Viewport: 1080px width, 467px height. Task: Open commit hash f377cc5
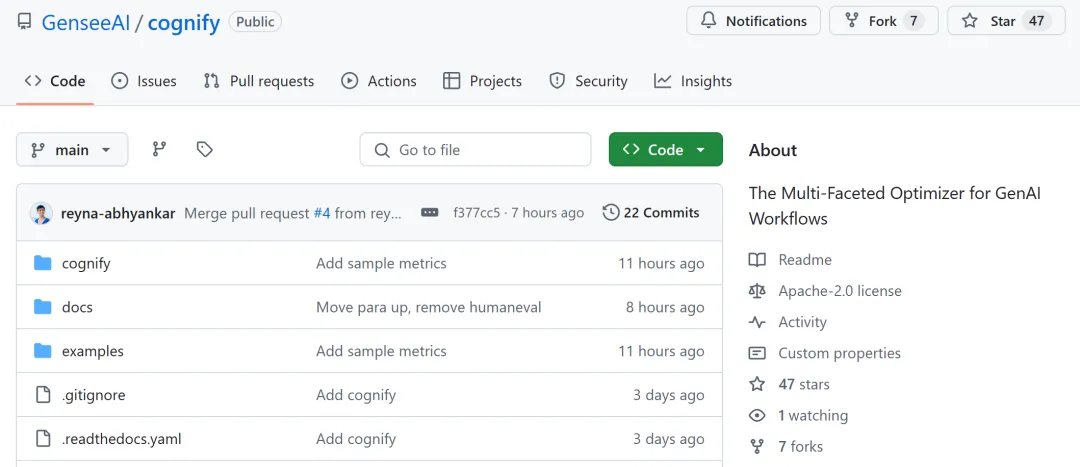(476, 213)
